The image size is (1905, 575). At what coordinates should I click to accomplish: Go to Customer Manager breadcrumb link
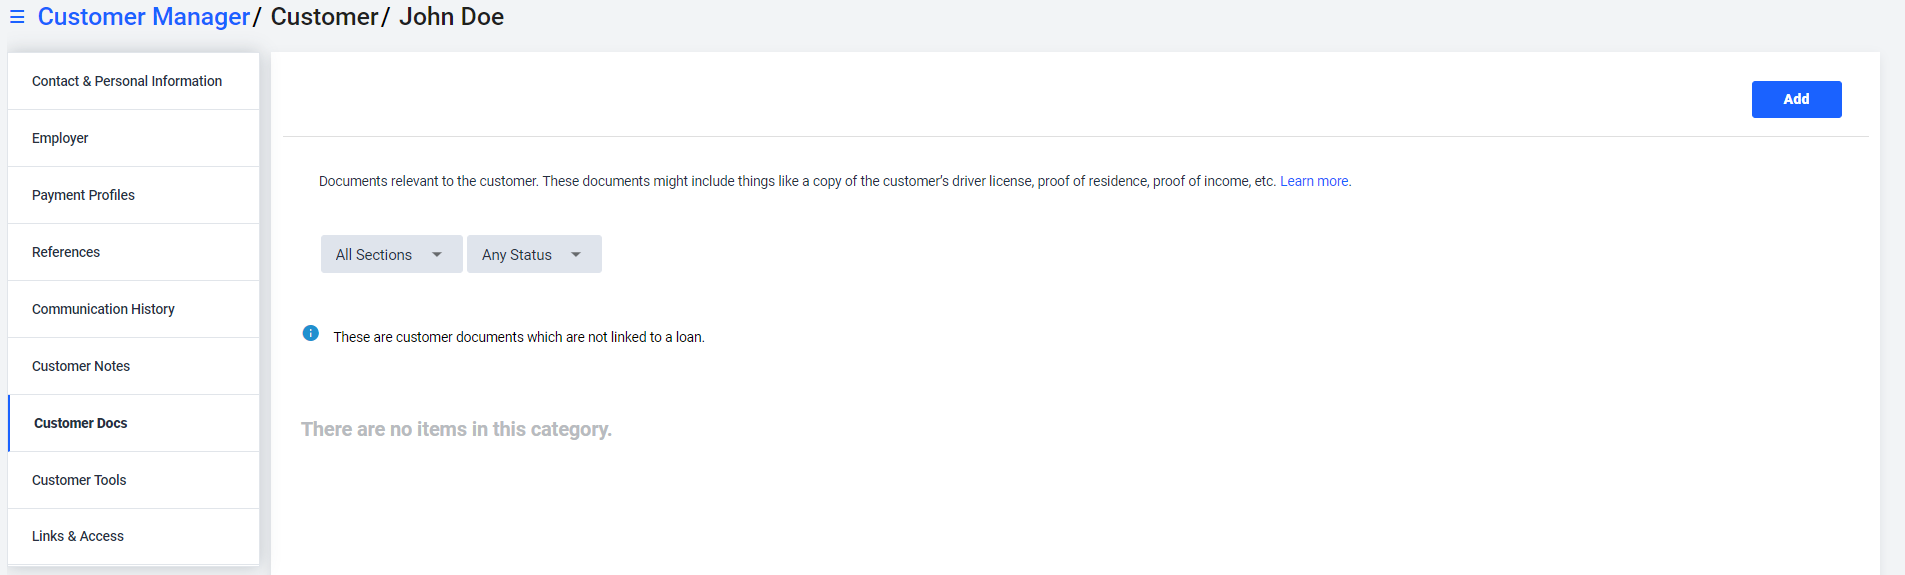(x=144, y=17)
